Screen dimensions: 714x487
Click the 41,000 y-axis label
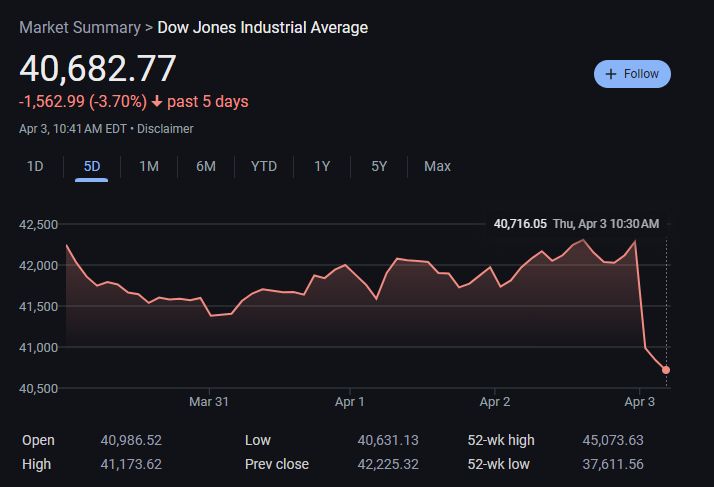click(38, 348)
